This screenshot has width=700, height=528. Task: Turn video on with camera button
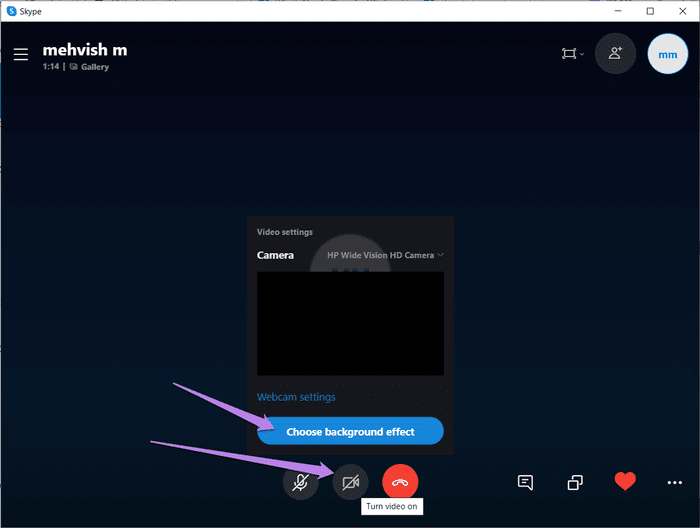tap(350, 482)
